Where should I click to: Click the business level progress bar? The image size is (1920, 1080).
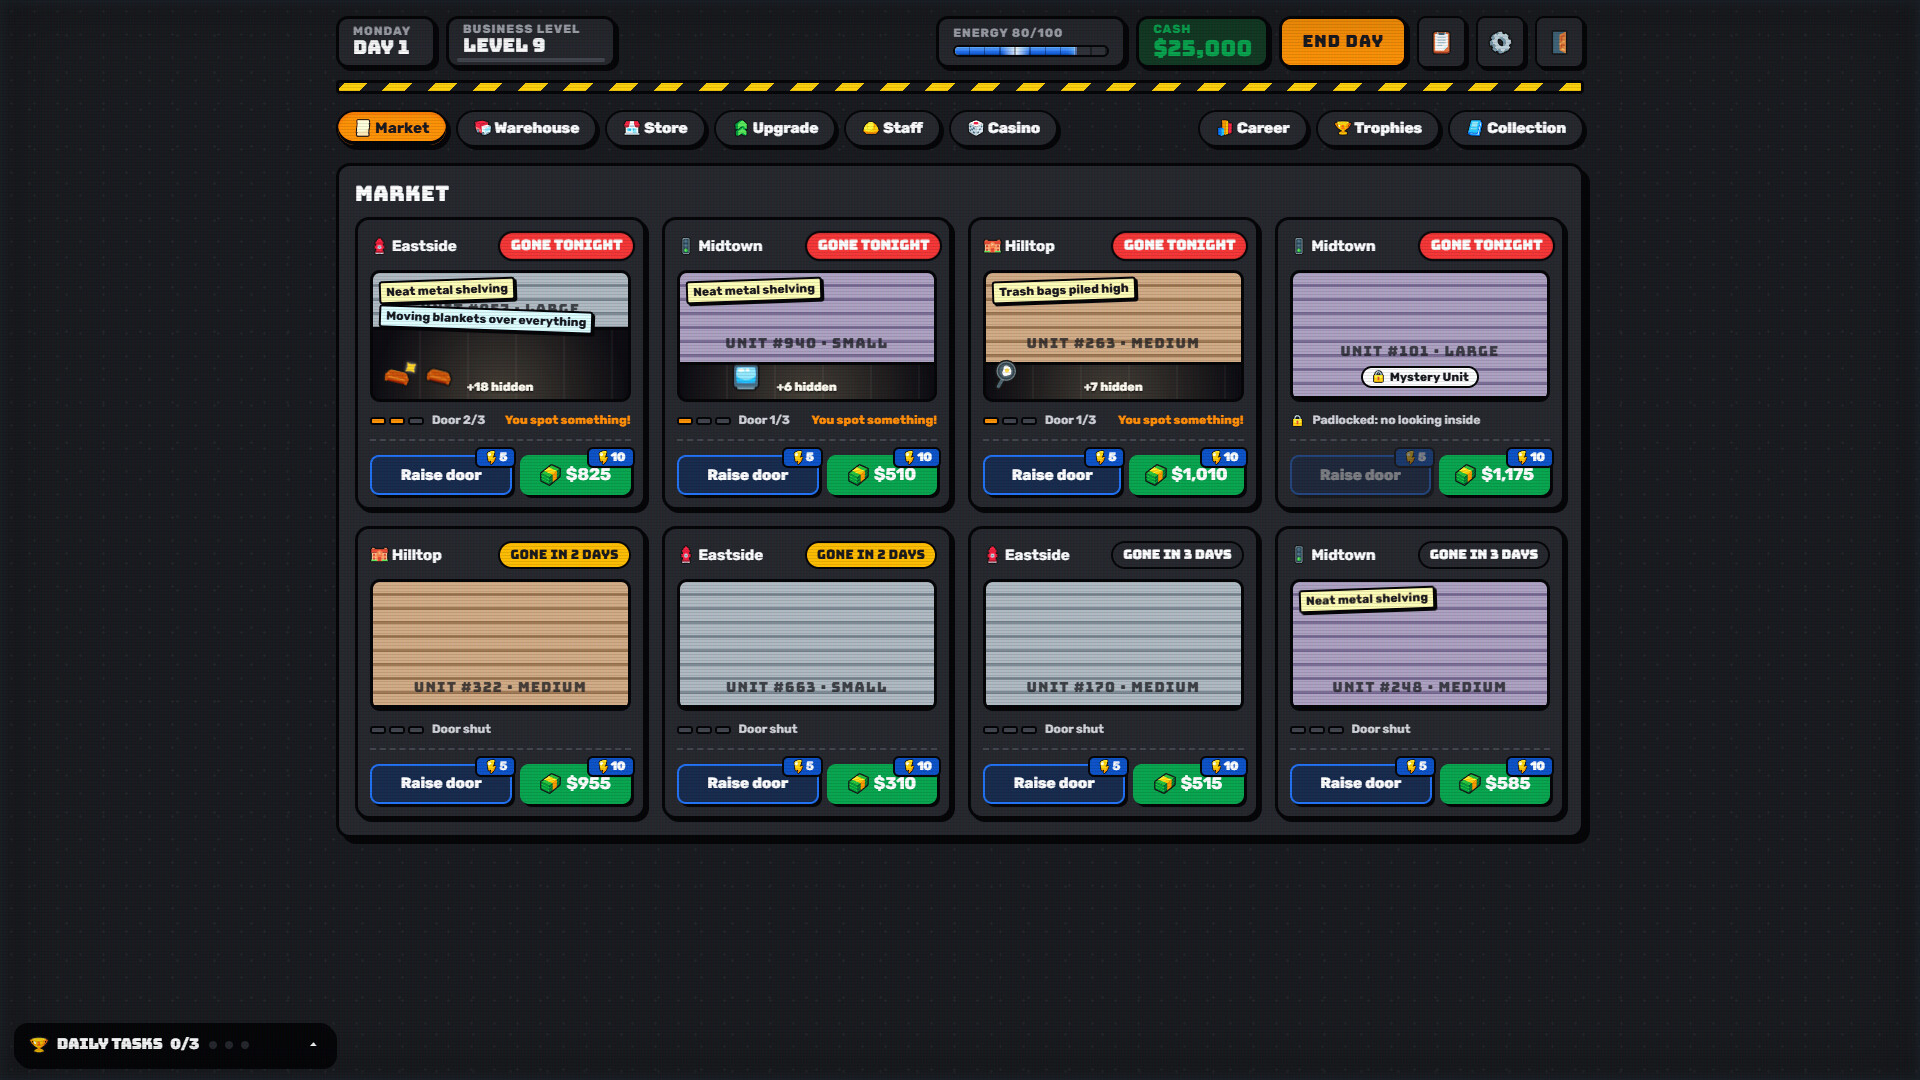click(x=532, y=60)
